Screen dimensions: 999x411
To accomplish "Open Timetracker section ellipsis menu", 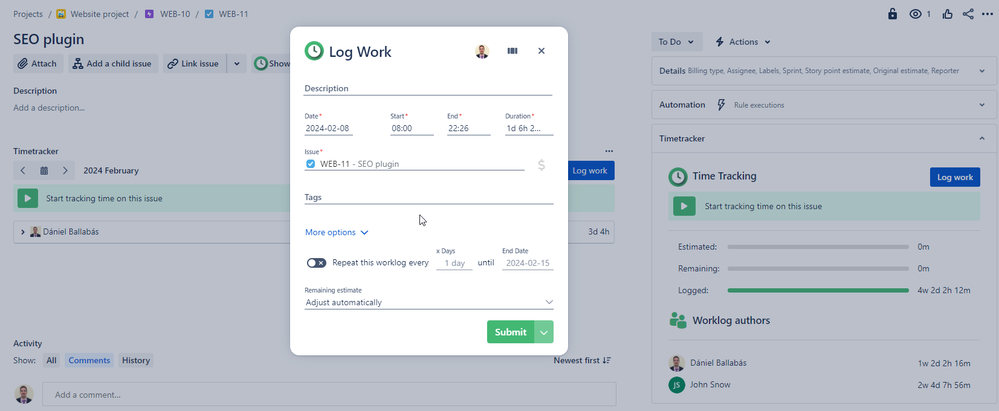I will point(609,152).
